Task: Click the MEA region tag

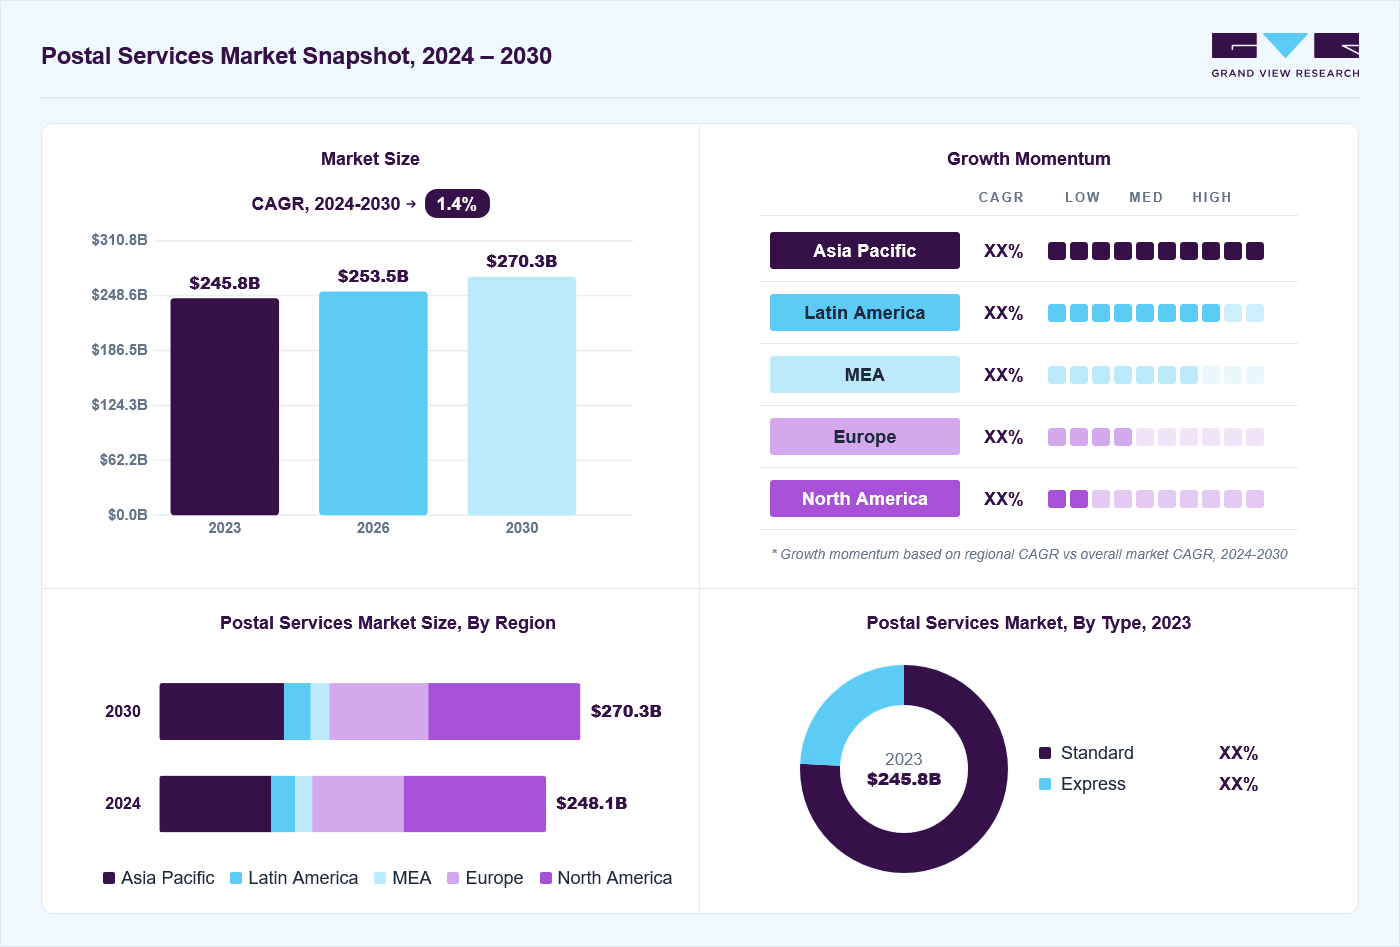Action: [x=865, y=375]
